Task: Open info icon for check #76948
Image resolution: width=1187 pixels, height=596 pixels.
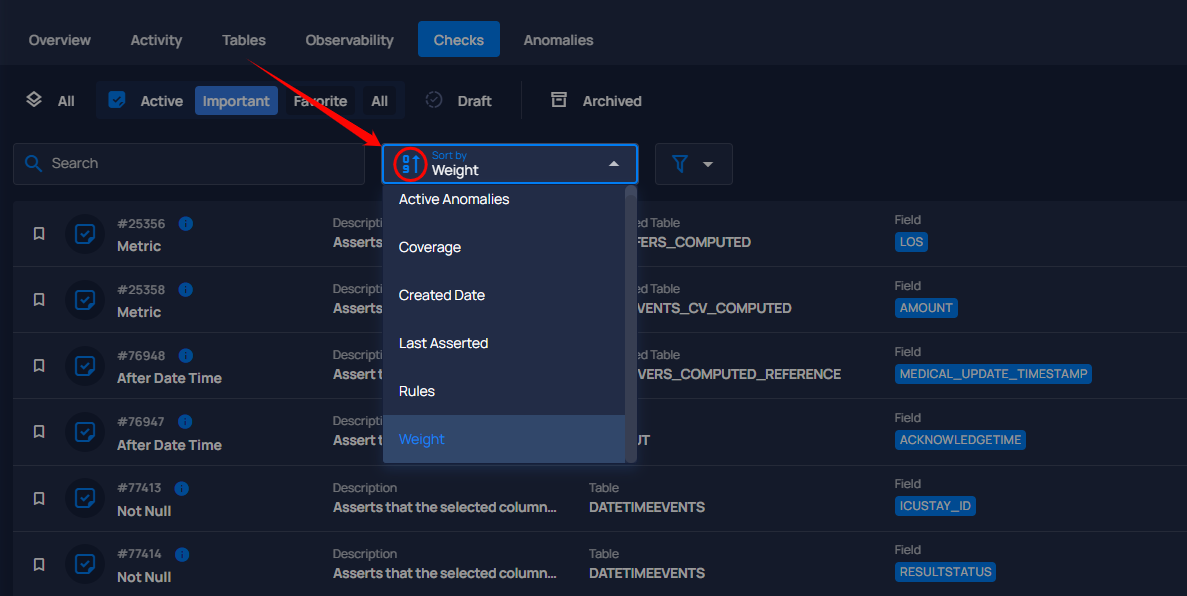Action: [x=185, y=355]
